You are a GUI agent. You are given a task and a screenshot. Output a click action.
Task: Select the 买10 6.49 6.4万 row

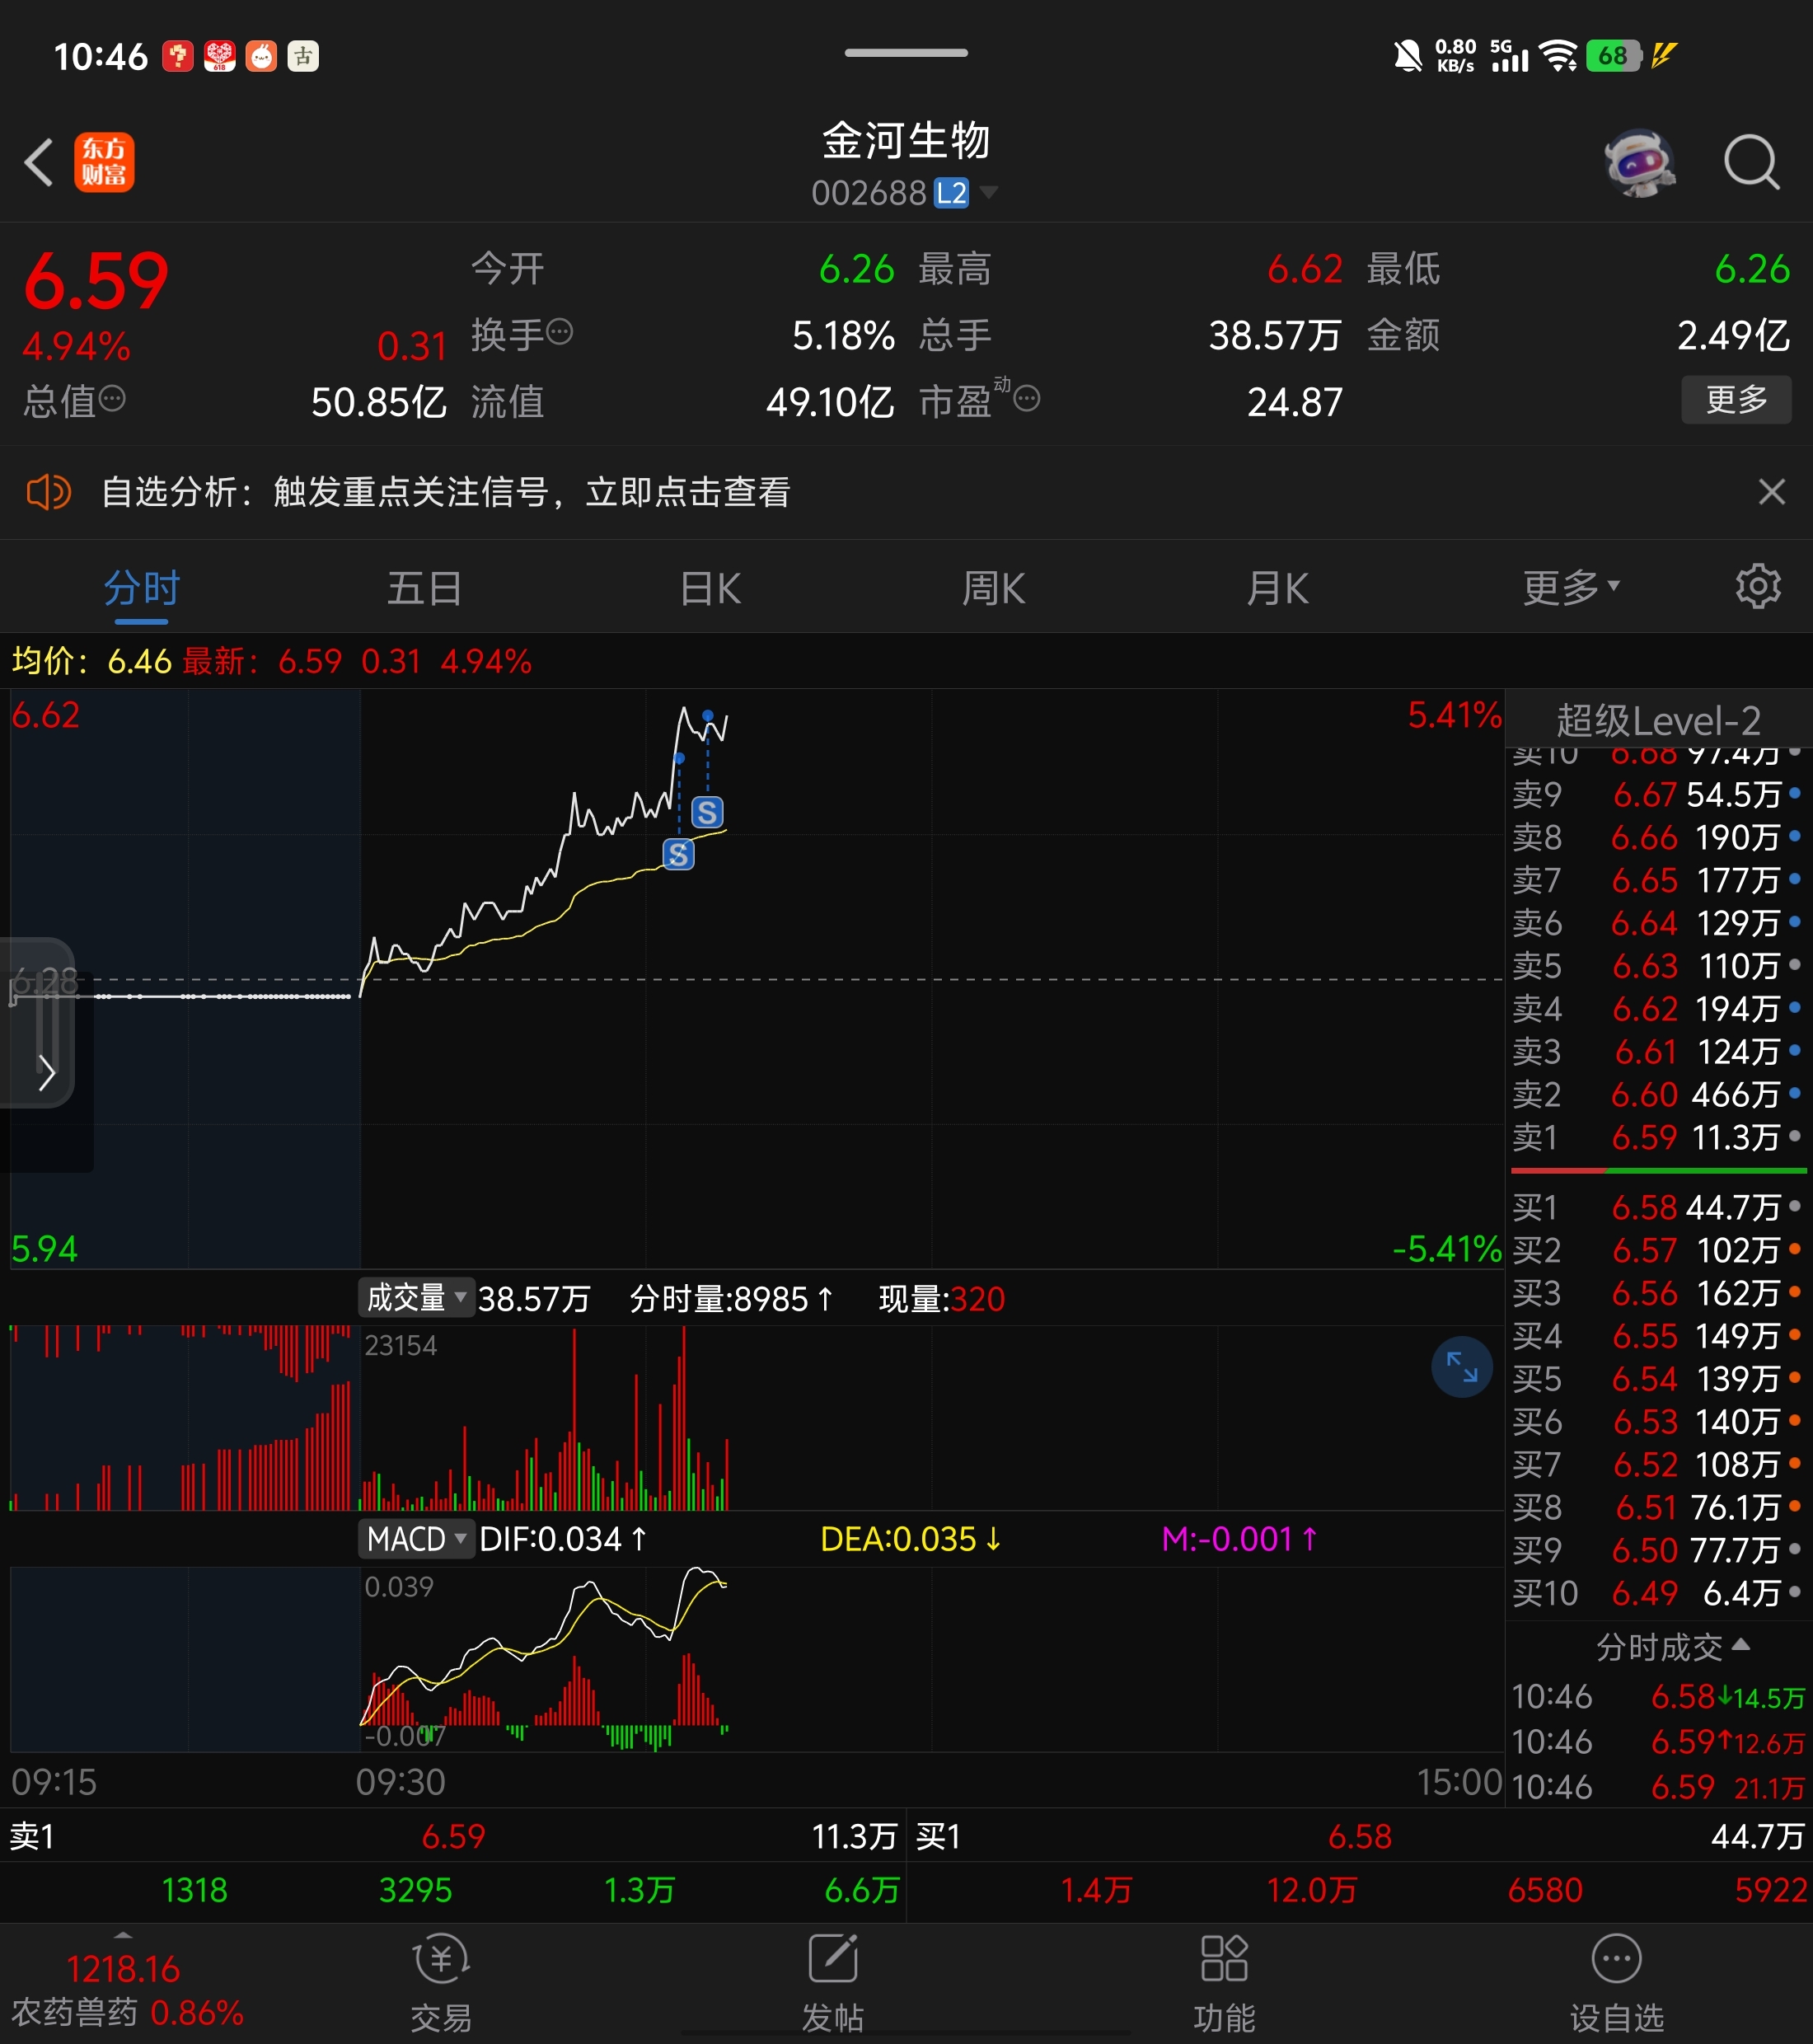[1657, 1593]
